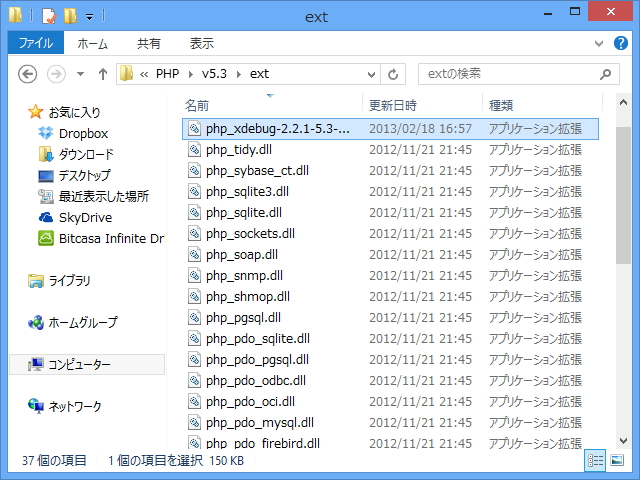Select the php_xdebug-2.2.1-5.3 file icon
640x480 pixels.
click(194, 129)
